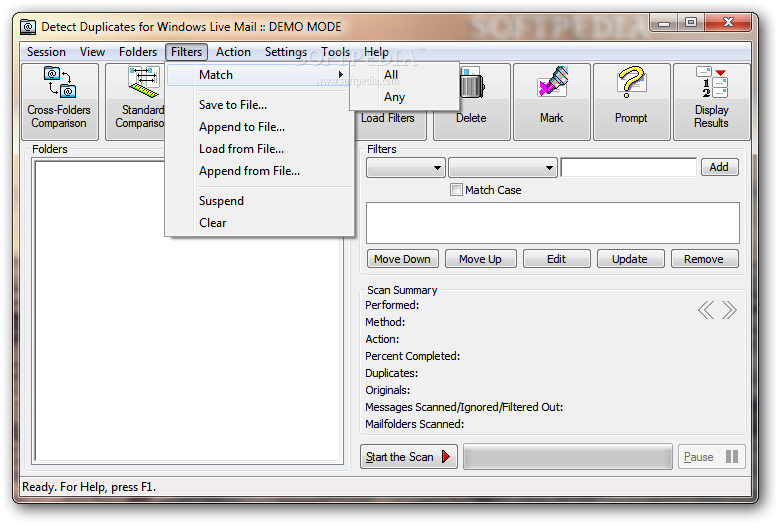The width and height of the screenshot is (779, 524).
Task: Choose Any in Match submenu
Action: coord(404,97)
